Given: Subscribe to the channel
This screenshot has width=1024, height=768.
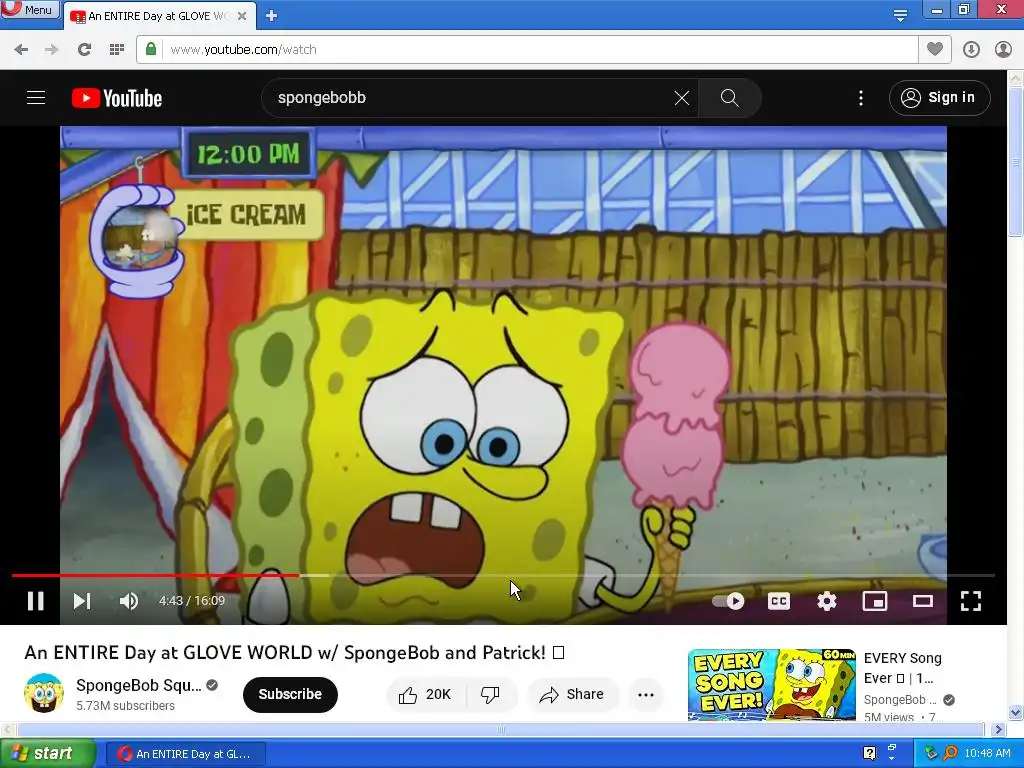Looking at the screenshot, I should coord(290,694).
